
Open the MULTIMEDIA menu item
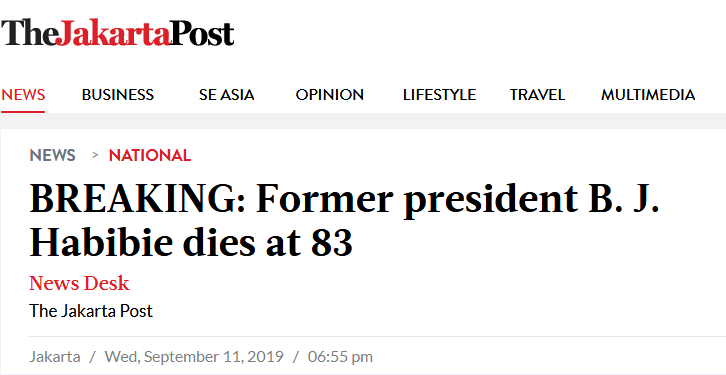pyautogui.click(x=648, y=94)
